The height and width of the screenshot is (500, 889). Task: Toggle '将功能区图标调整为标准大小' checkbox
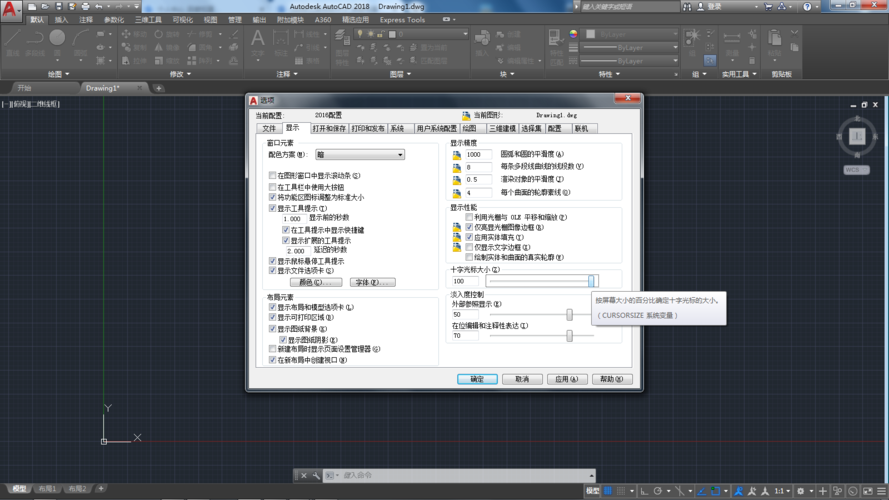coord(273,197)
